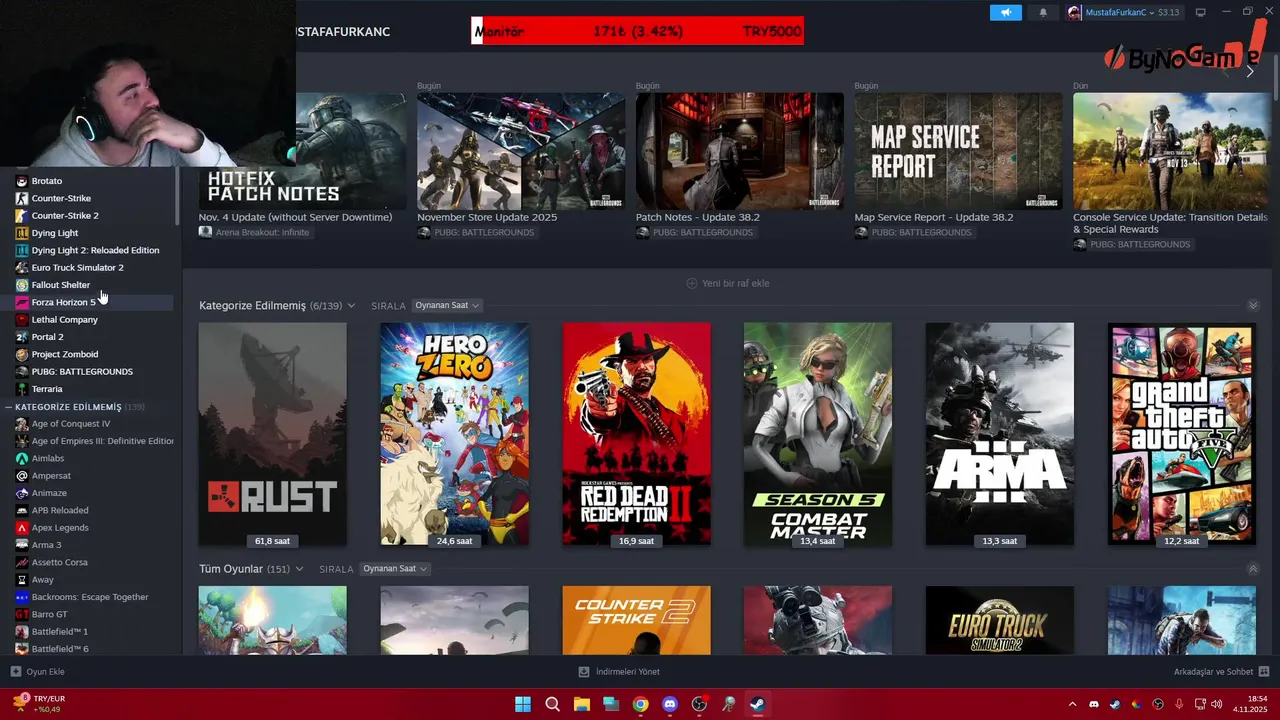Viewport: 1280px width, 720px height.
Task: Open the Combat Master Season 5 cover
Action: [818, 434]
